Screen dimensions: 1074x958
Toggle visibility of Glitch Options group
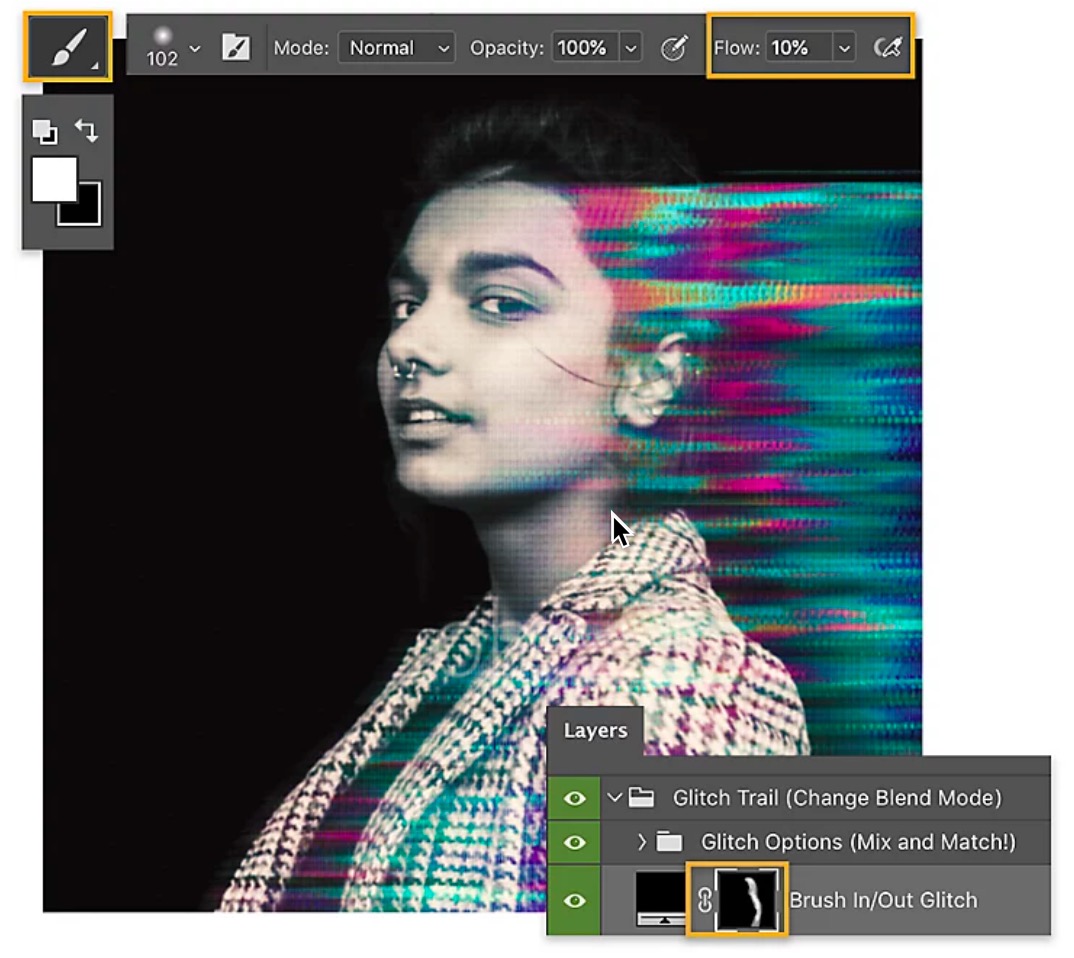(x=574, y=842)
